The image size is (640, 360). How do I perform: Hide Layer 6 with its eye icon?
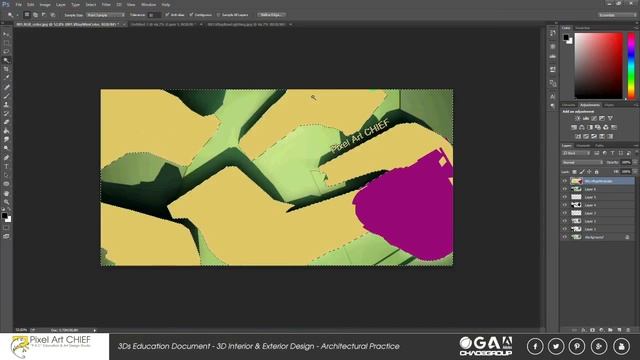pyautogui.click(x=565, y=189)
